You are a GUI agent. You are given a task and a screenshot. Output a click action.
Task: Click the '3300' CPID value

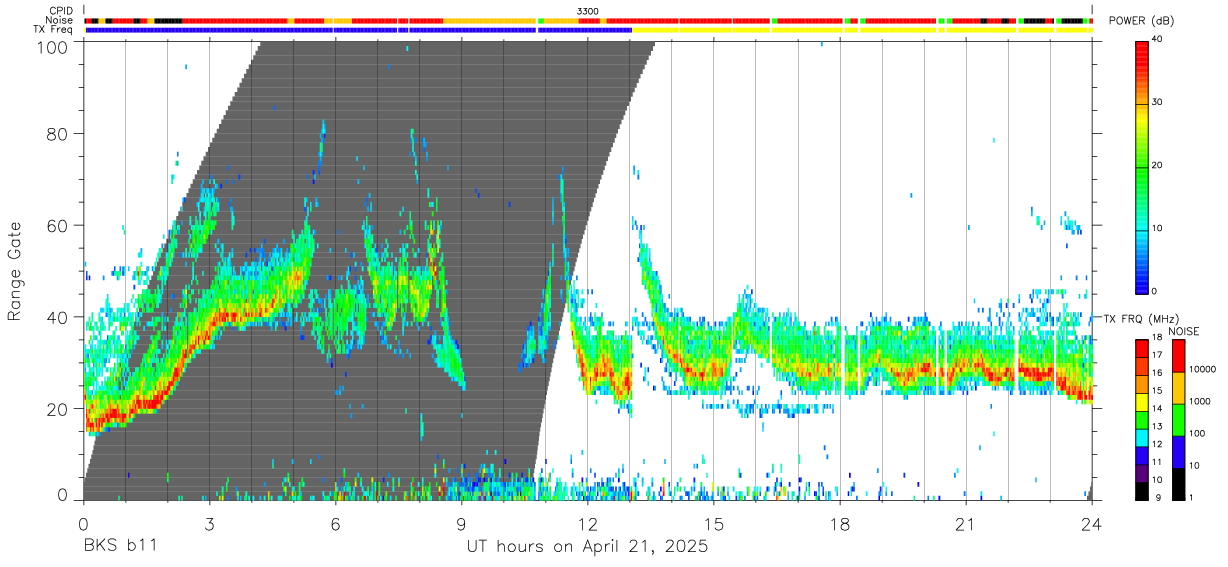pyautogui.click(x=588, y=11)
